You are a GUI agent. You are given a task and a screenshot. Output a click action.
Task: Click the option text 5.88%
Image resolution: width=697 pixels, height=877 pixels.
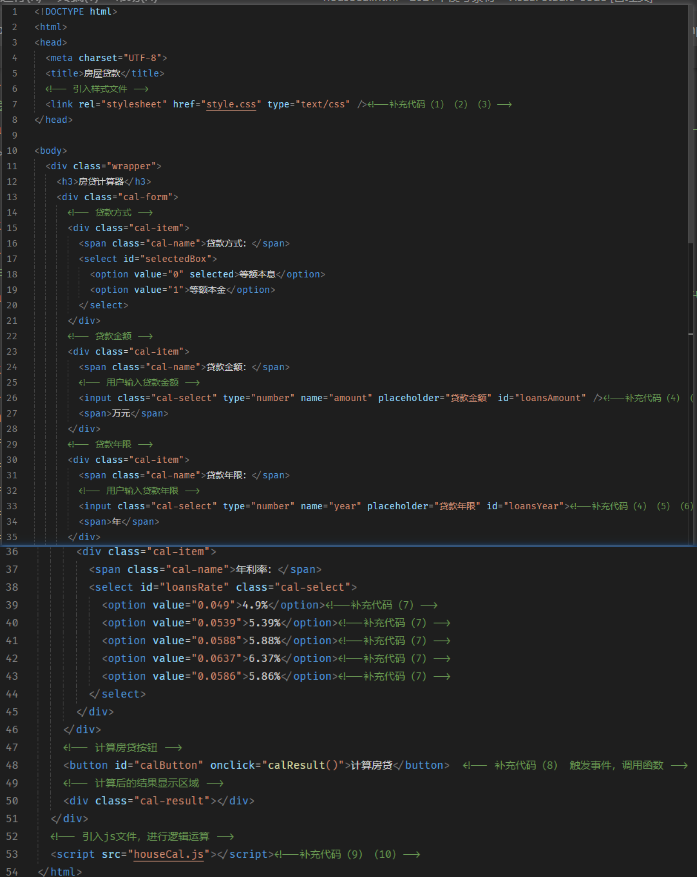pos(264,640)
